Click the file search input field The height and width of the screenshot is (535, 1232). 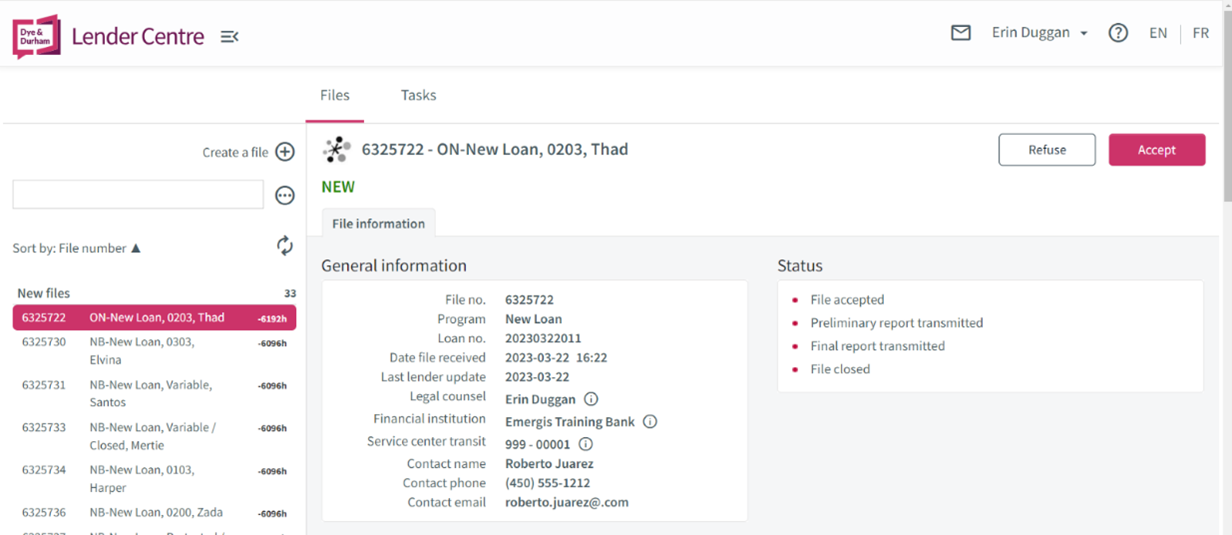[138, 195]
